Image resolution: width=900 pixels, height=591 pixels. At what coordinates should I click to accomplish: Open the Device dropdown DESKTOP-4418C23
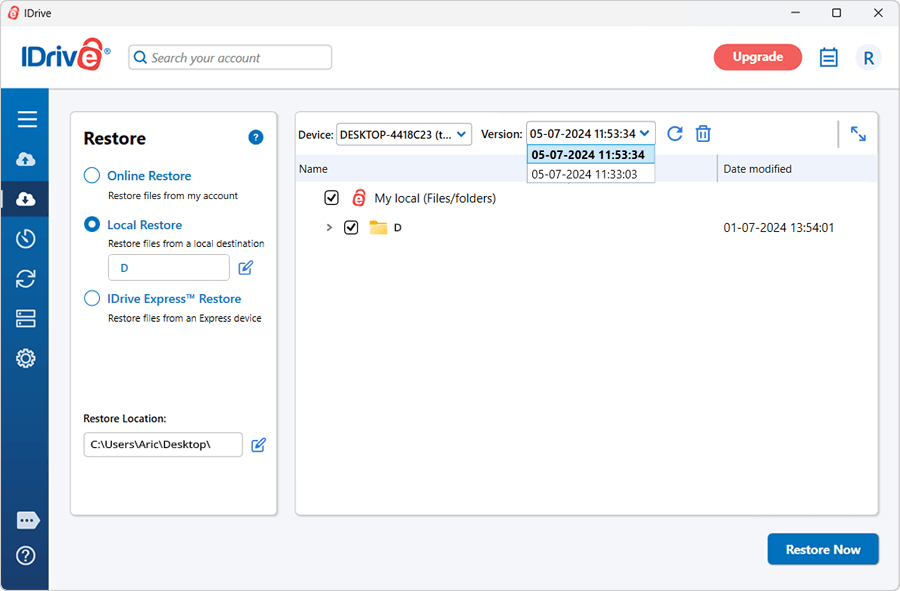tap(404, 134)
